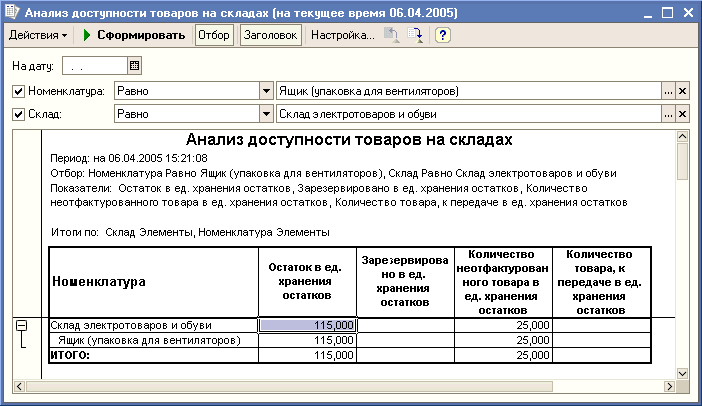702x406 pixels.
Task: Open the Действия menu
Action: 38,36
